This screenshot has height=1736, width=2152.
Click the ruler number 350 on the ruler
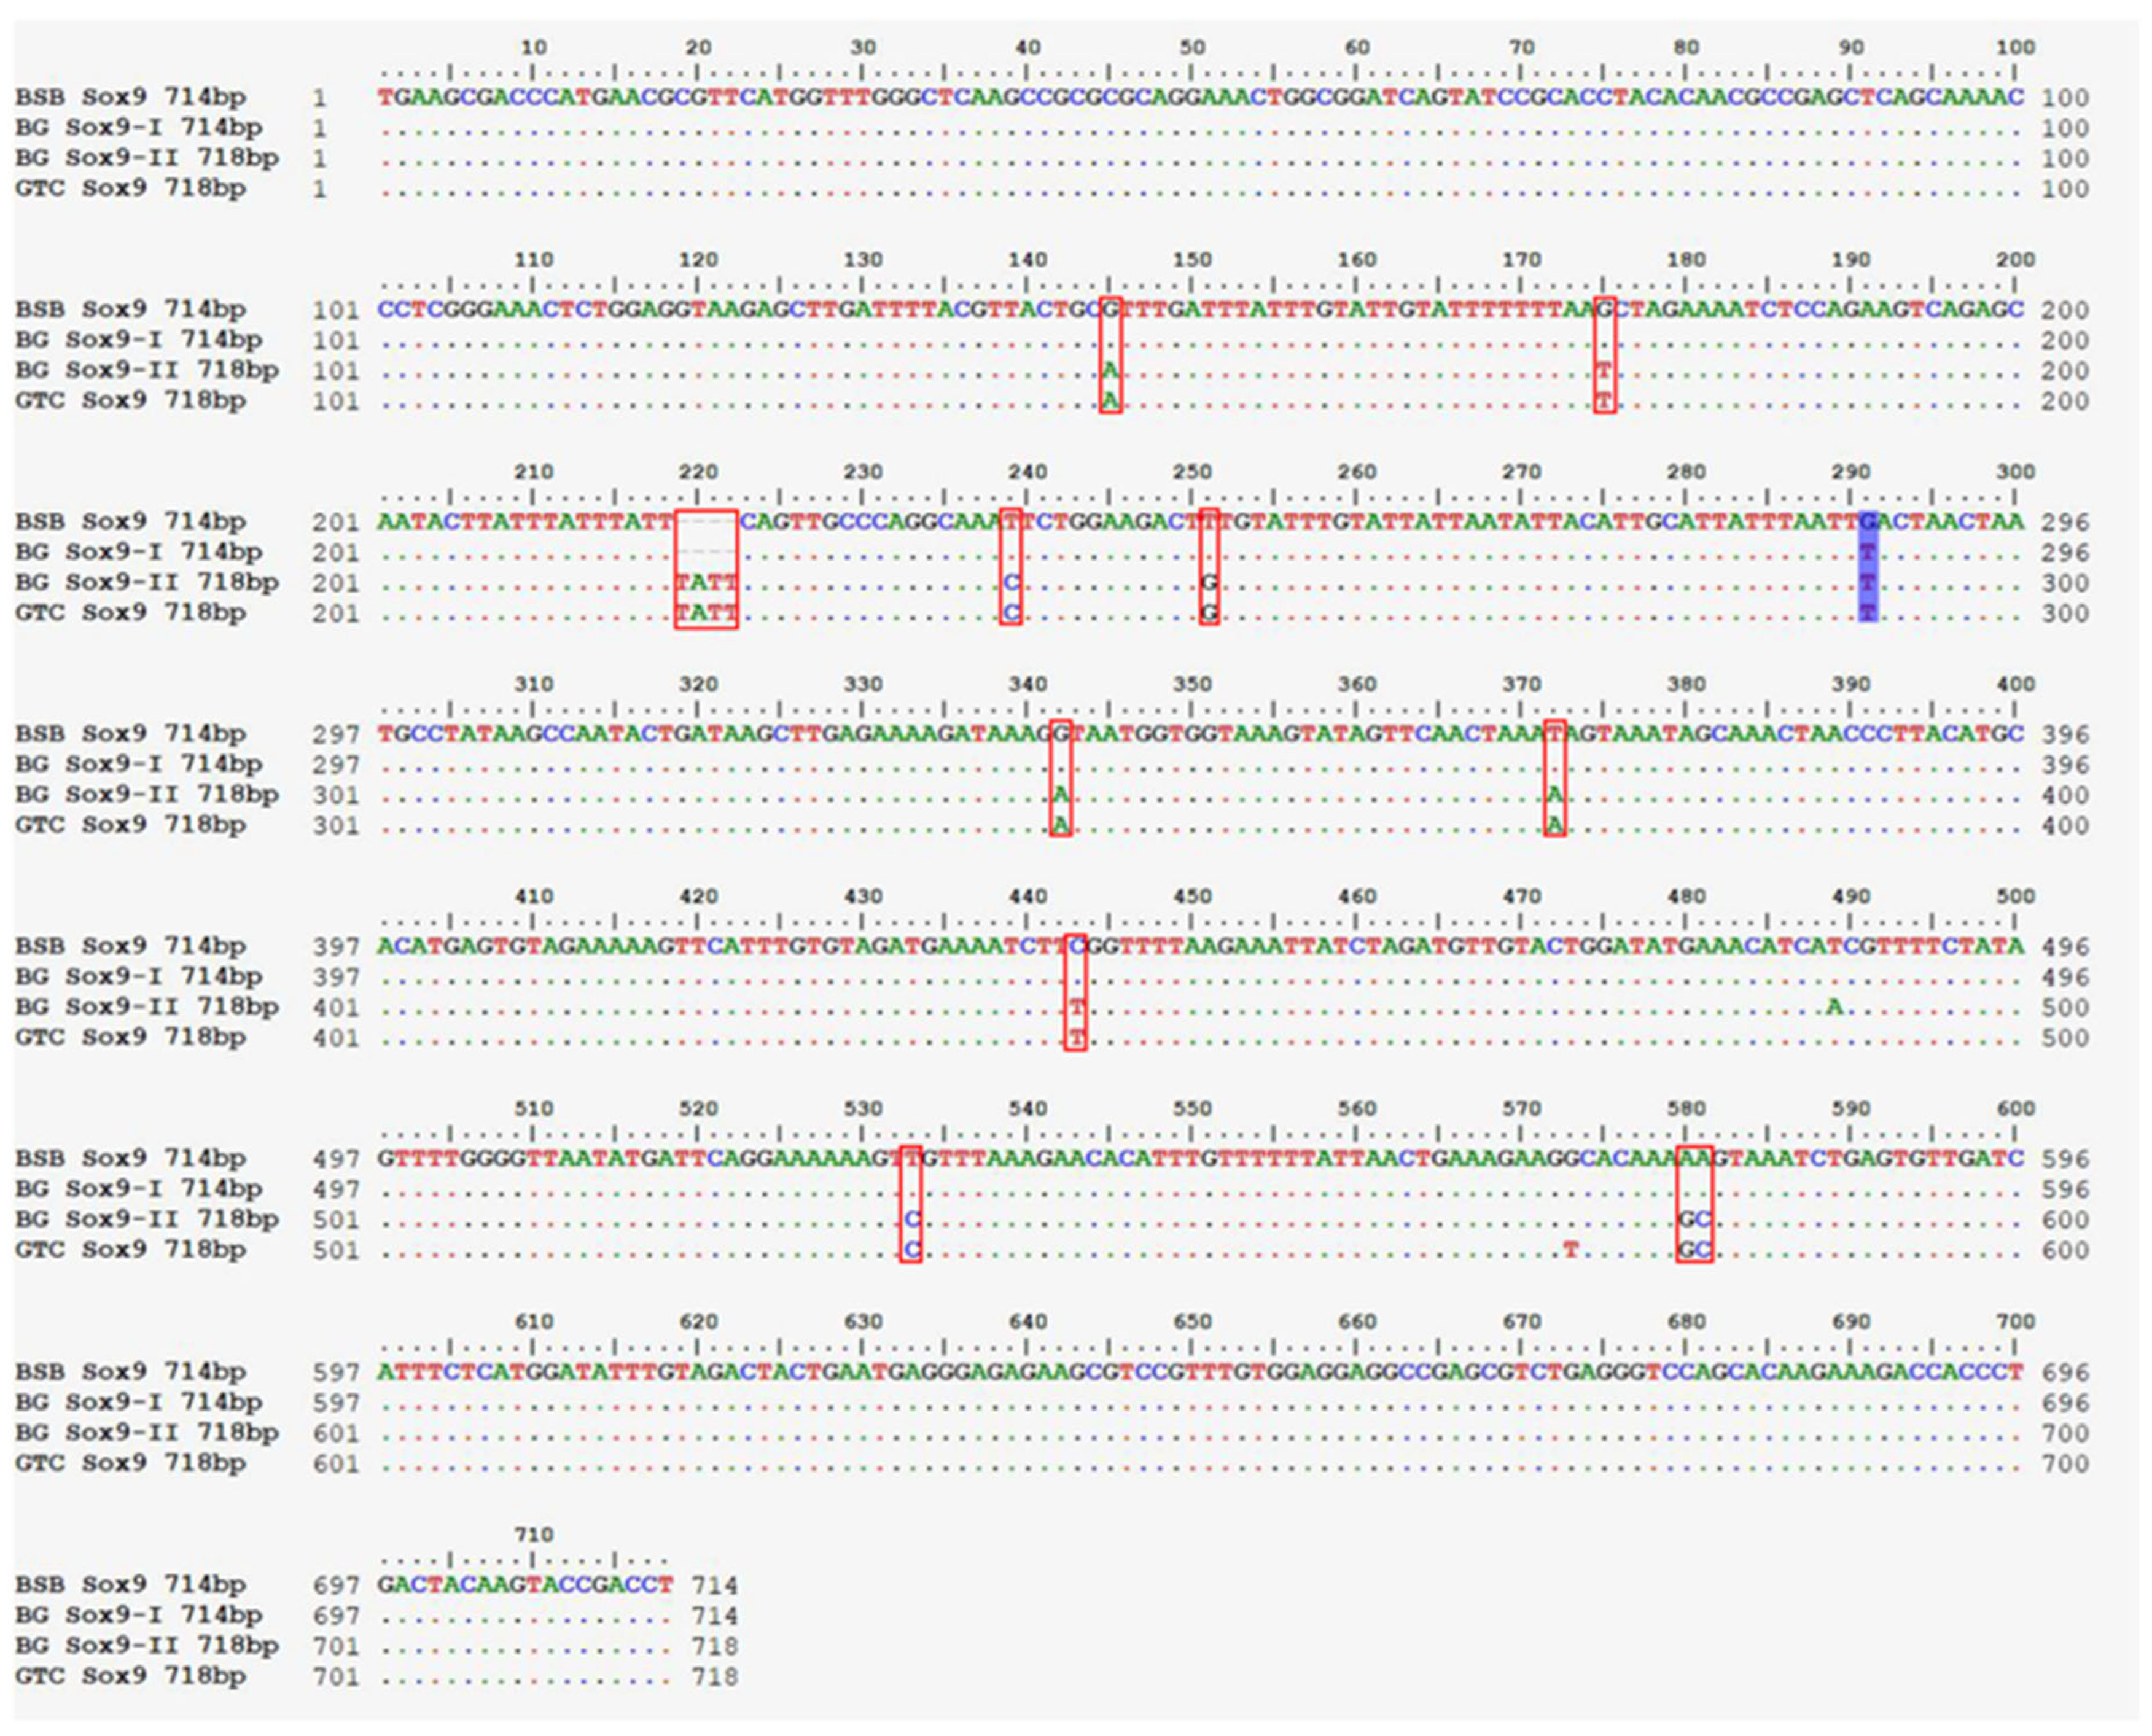tap(1192, 684)
